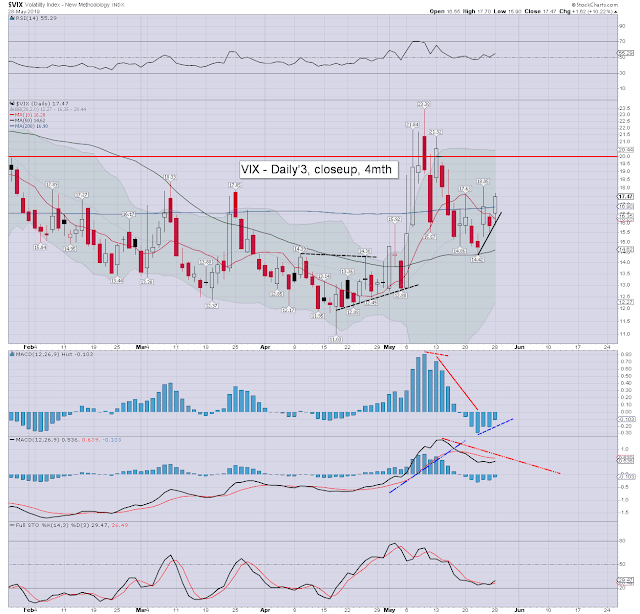640x614 pixels.
Task: Click the RSI 90 level axis label
Action: click(x=622, y=26)
